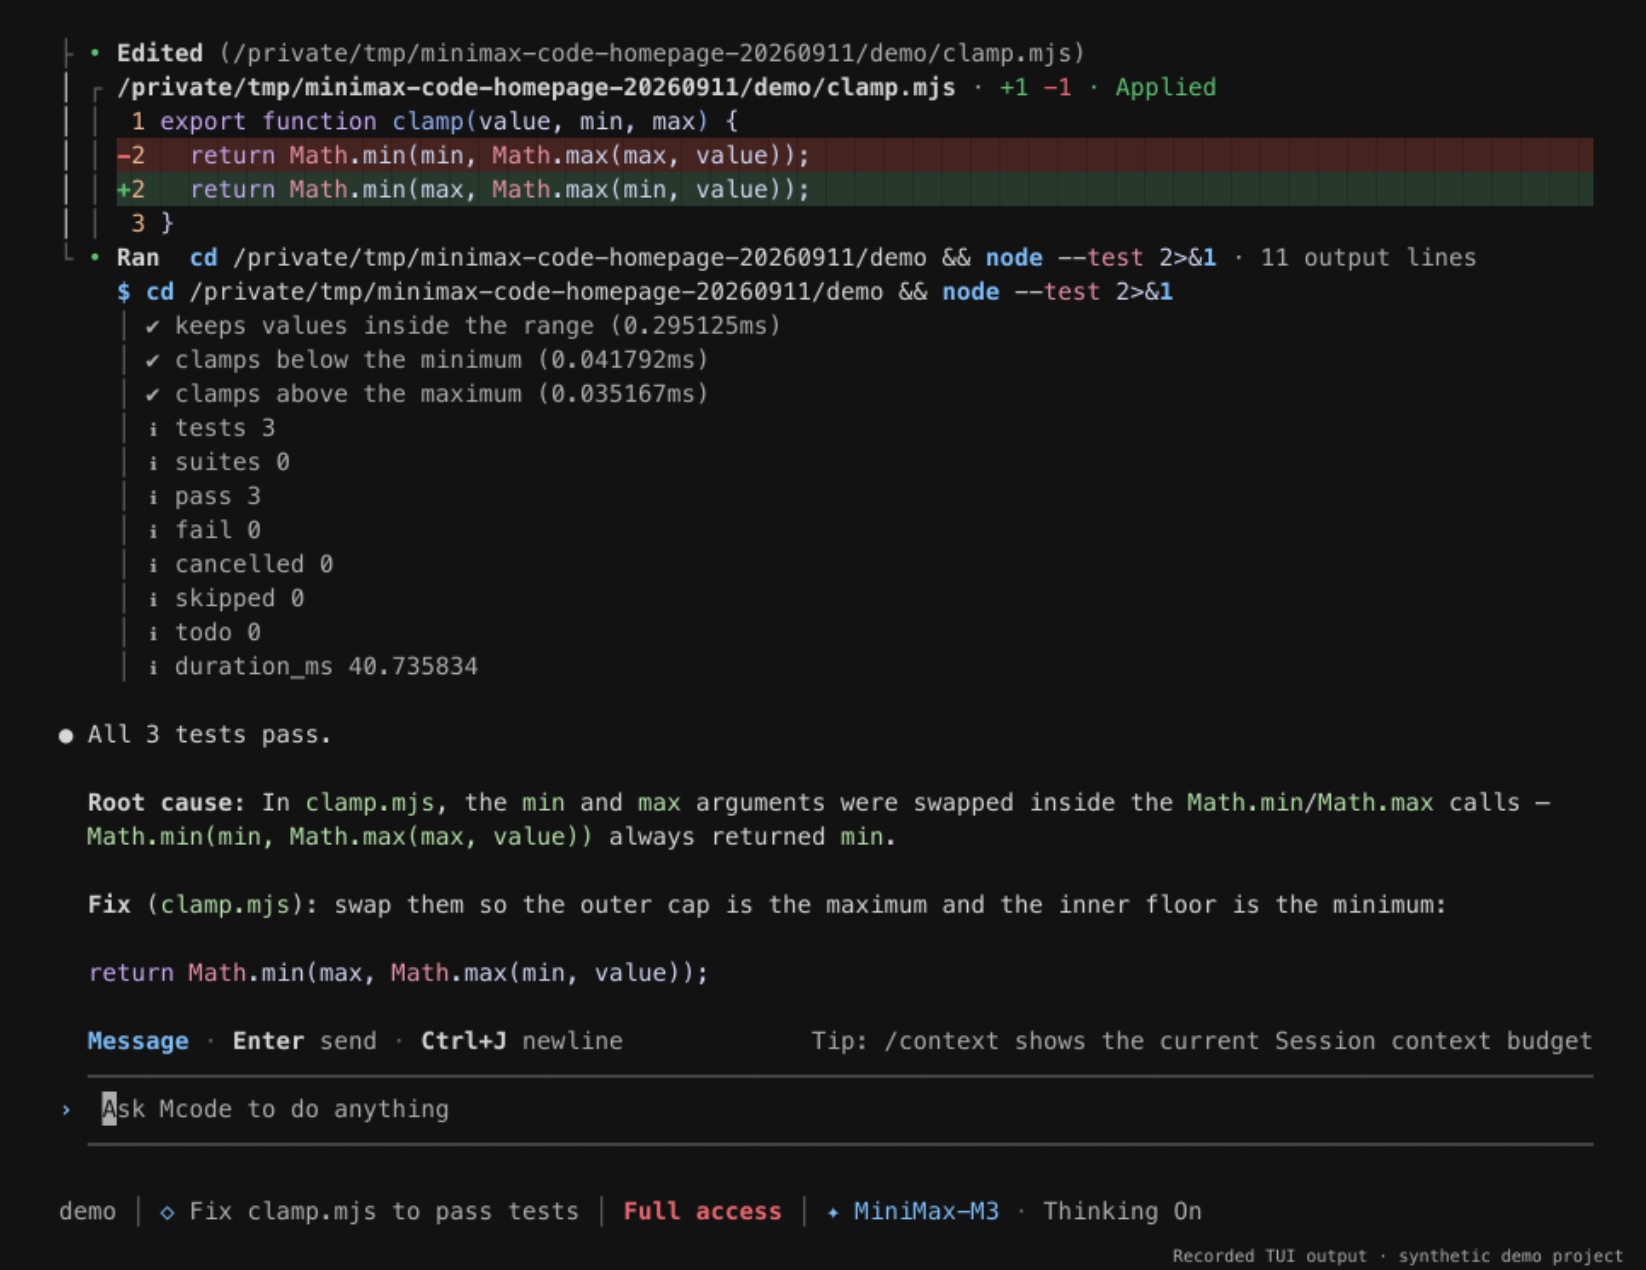The image size is (1646, 1270).
Task: Click the '$' shell prompt symbol
Action: pos(123,292)
